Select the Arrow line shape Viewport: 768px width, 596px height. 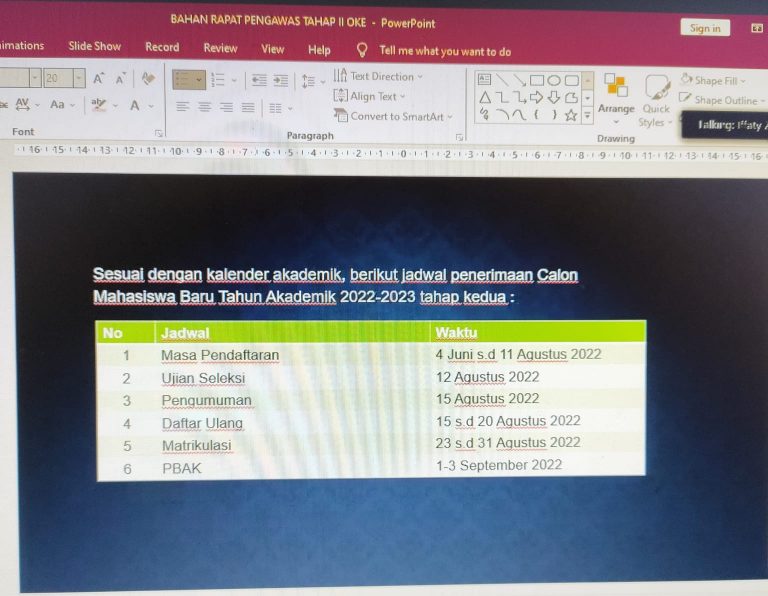[x=519, y=80]
